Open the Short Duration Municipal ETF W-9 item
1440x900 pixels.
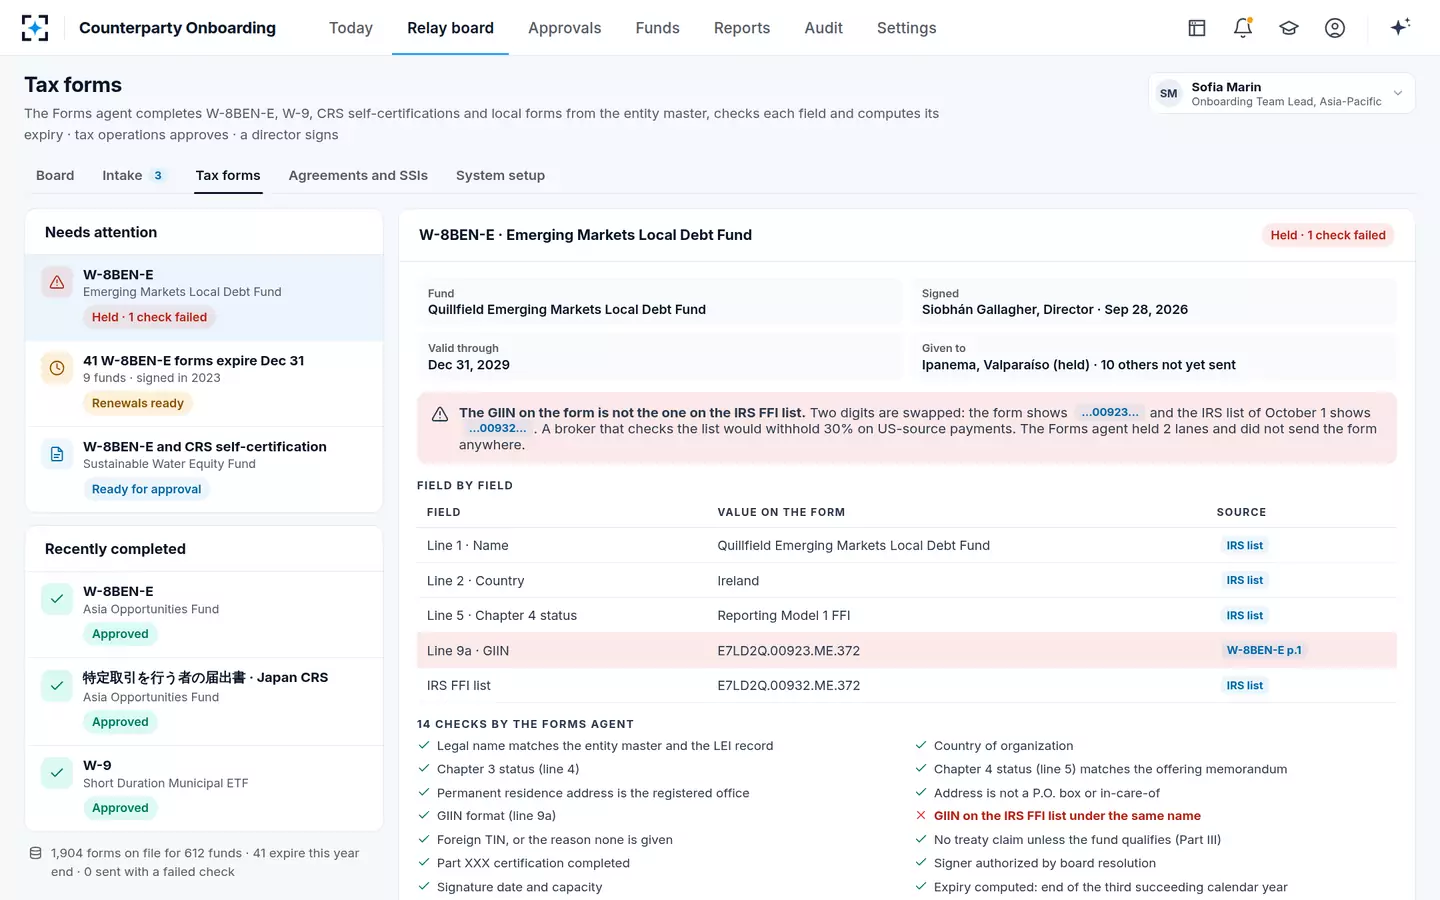click(204, 787)
